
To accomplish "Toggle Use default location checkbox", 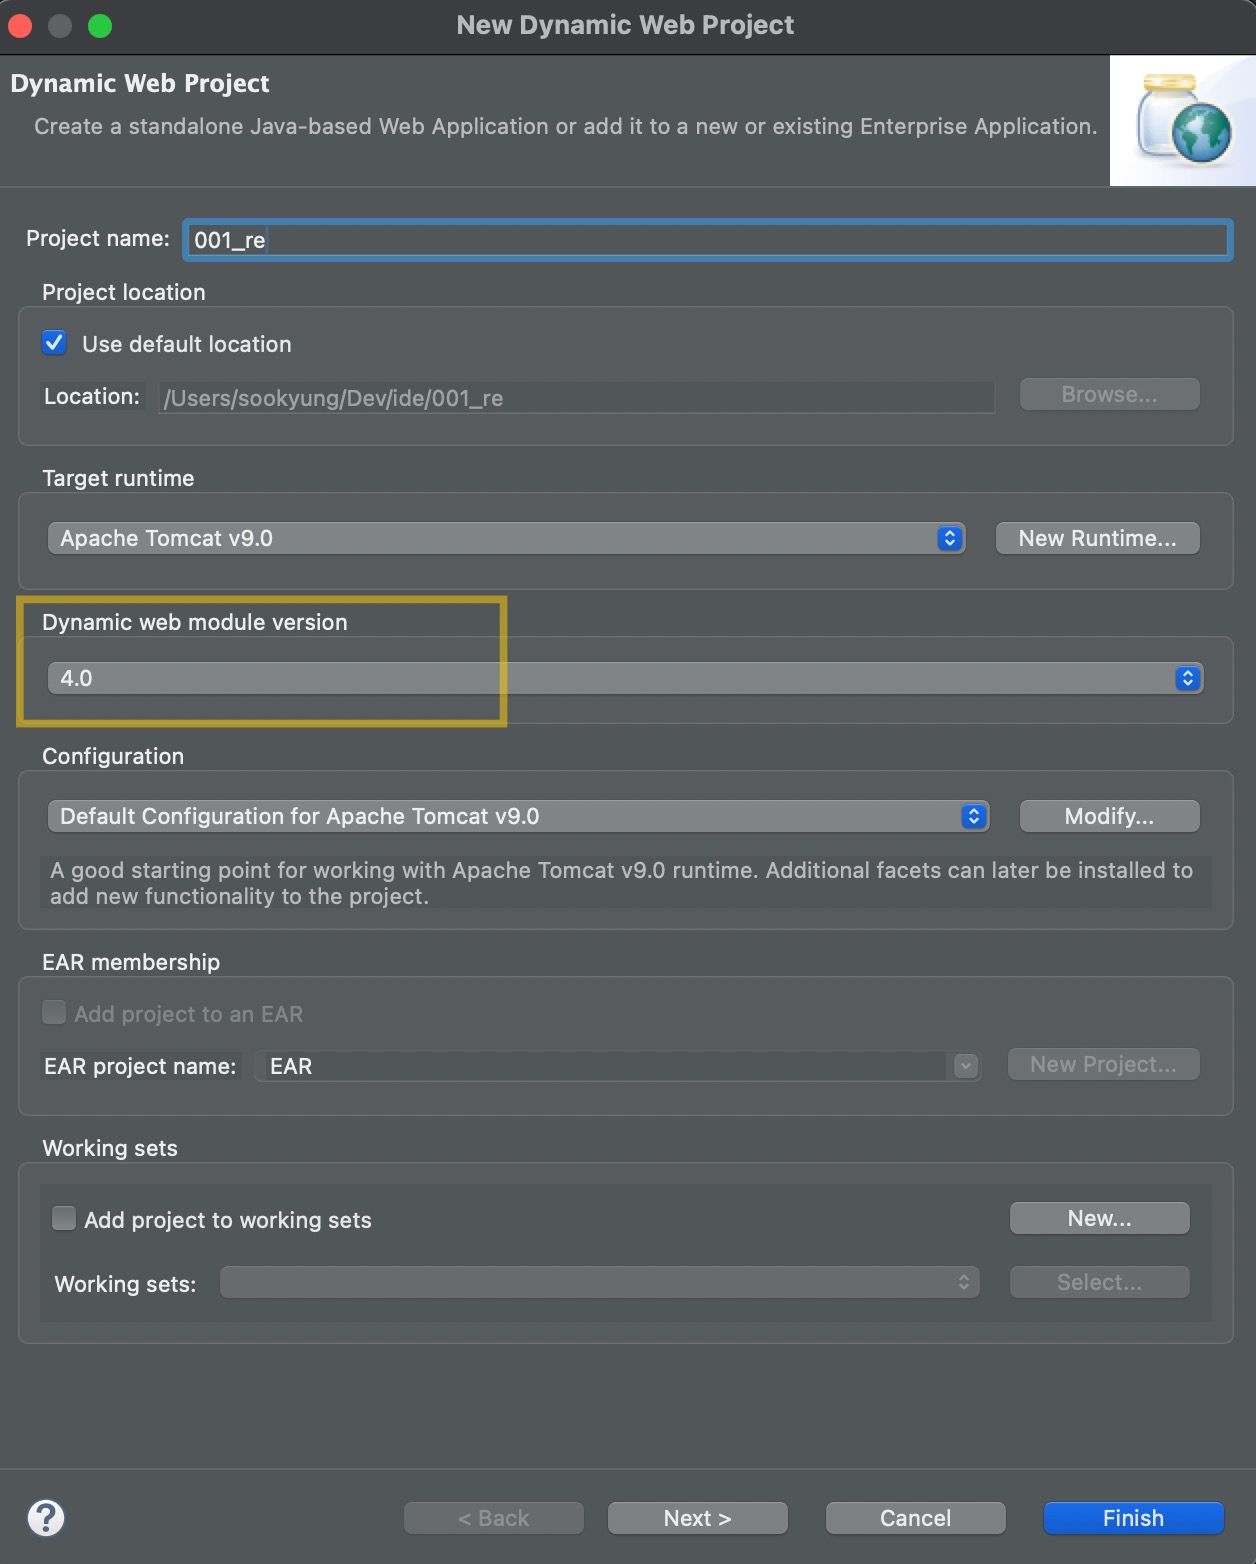I will coord(54,343).
